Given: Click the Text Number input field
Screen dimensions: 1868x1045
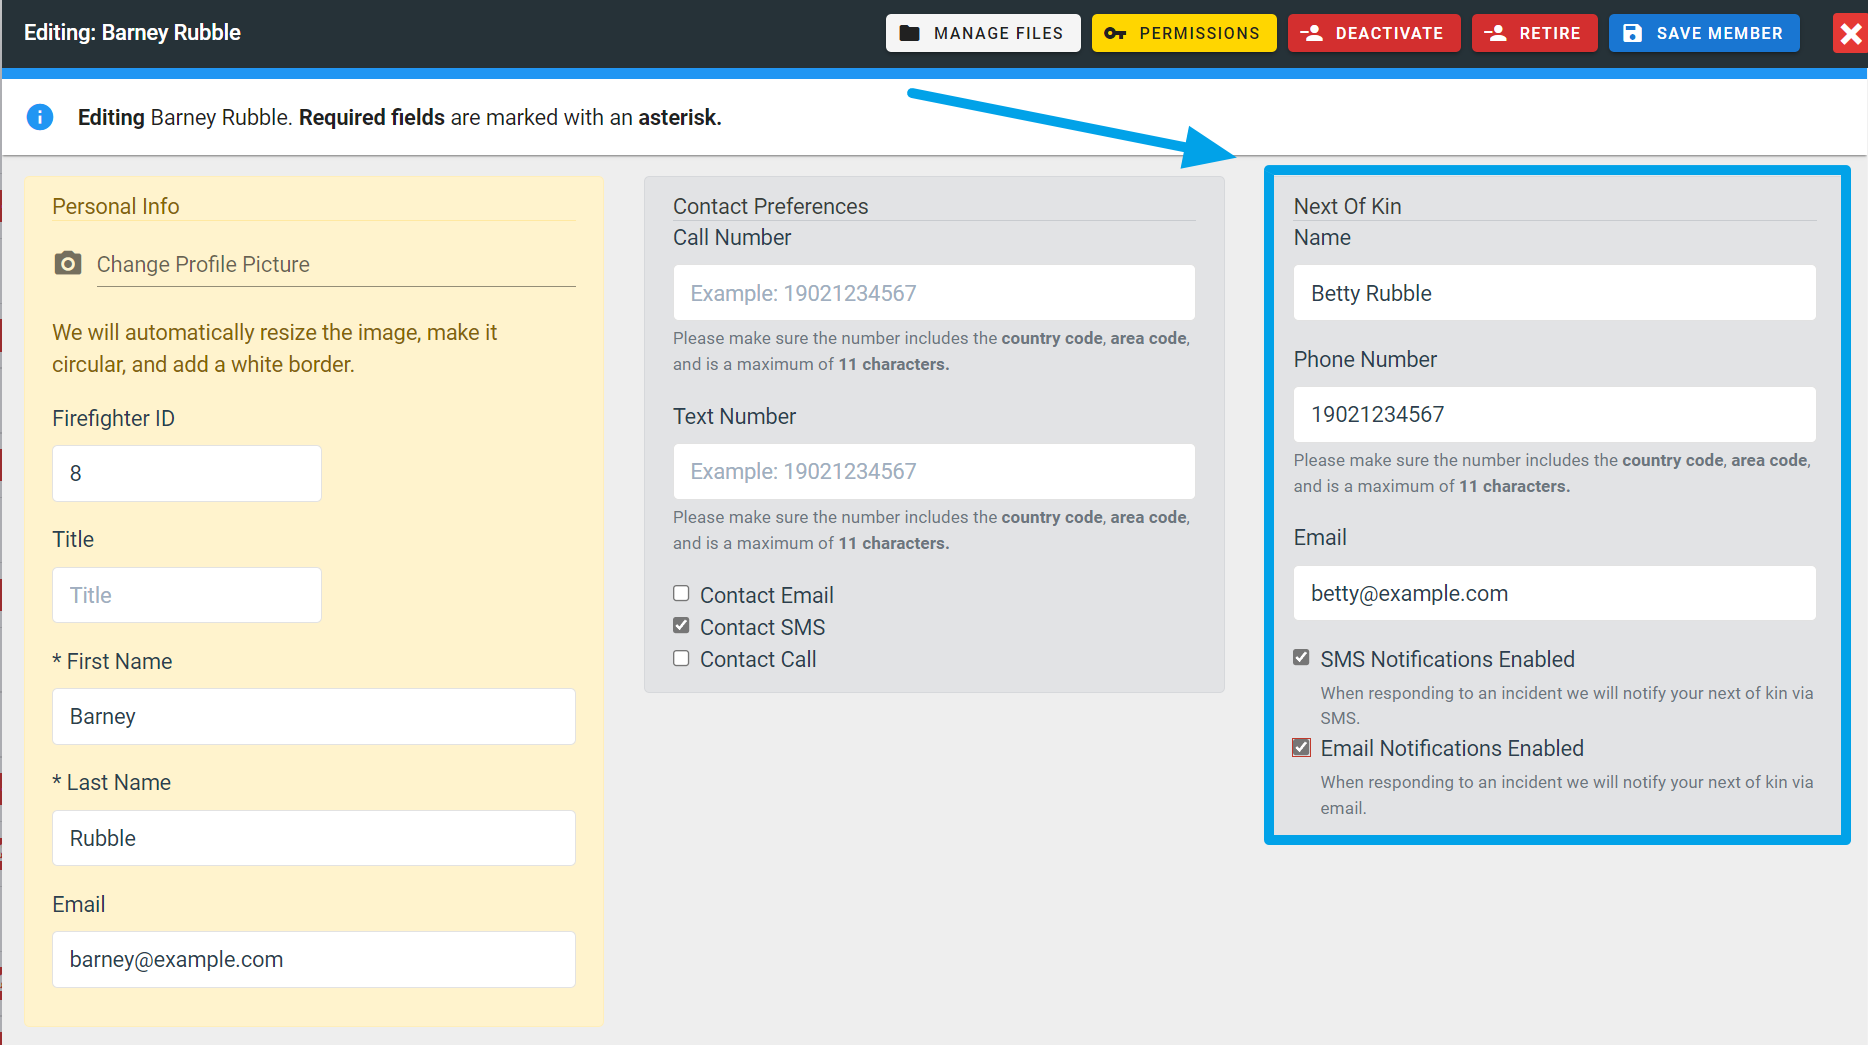Looking at the screenshot, I should 933,471.
